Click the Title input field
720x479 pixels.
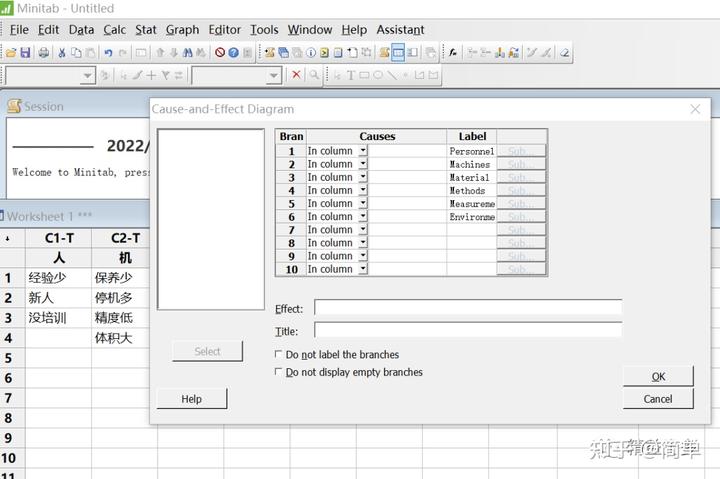tap(468, 330)
